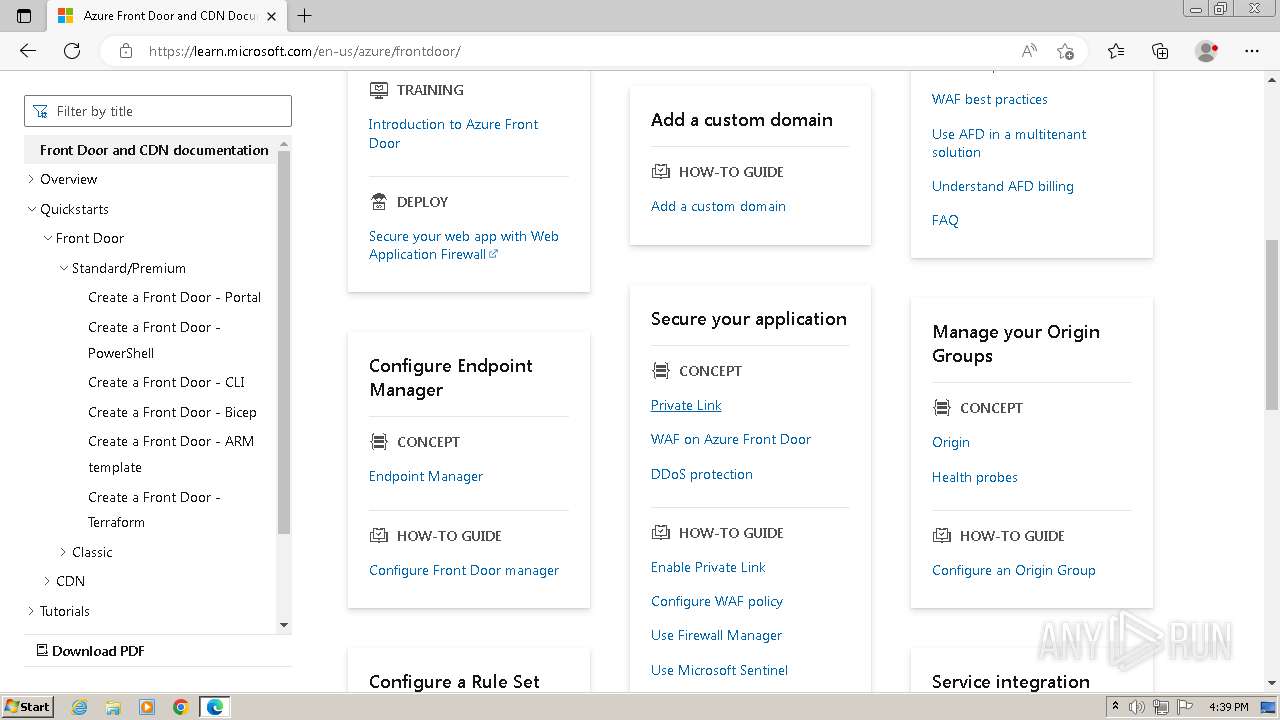
Task: Open the Collections icon
Action: pos(1160,51)
